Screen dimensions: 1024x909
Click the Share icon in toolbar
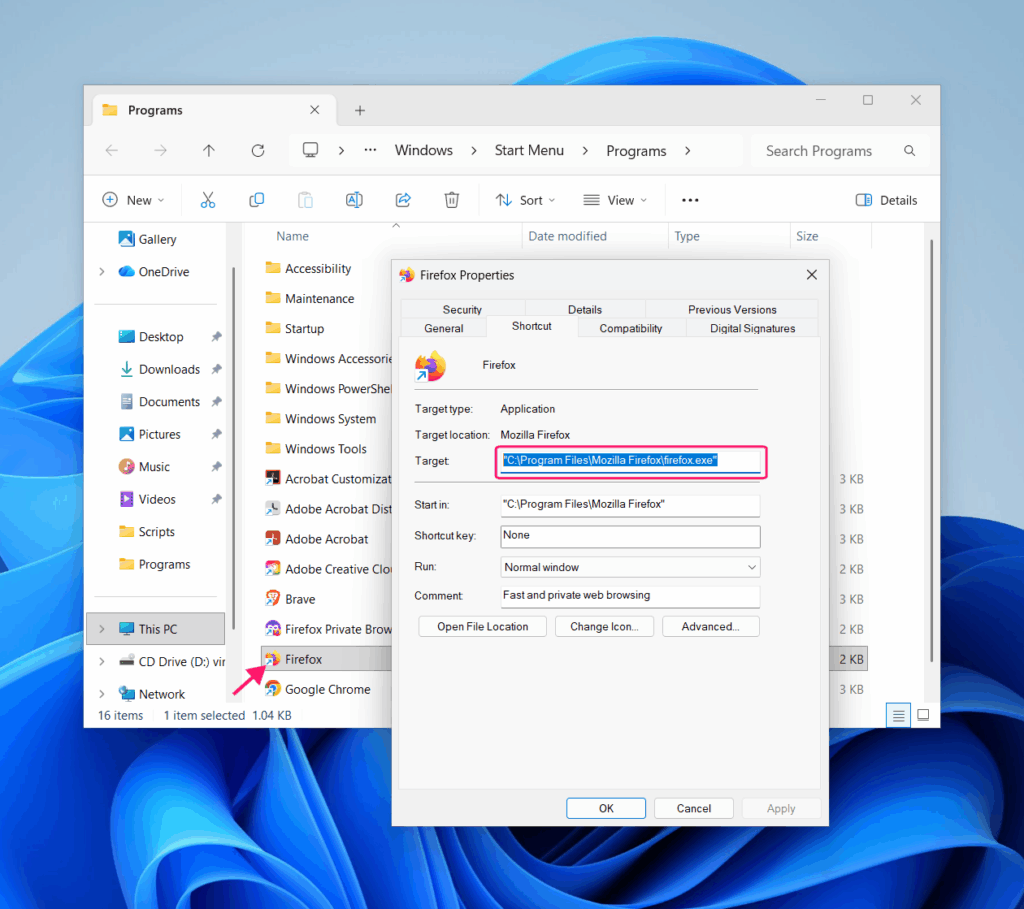(x=403, y=200)
